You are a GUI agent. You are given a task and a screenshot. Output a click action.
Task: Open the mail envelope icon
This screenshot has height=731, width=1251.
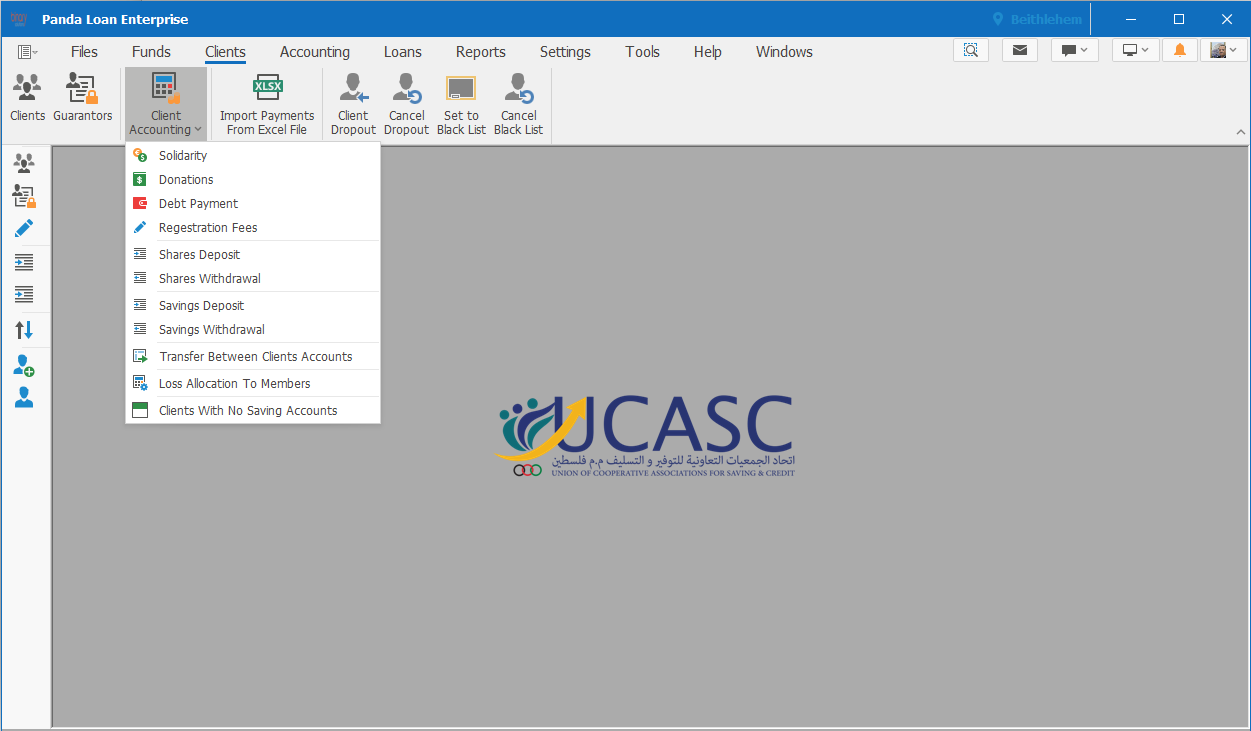click(1019, 50)
